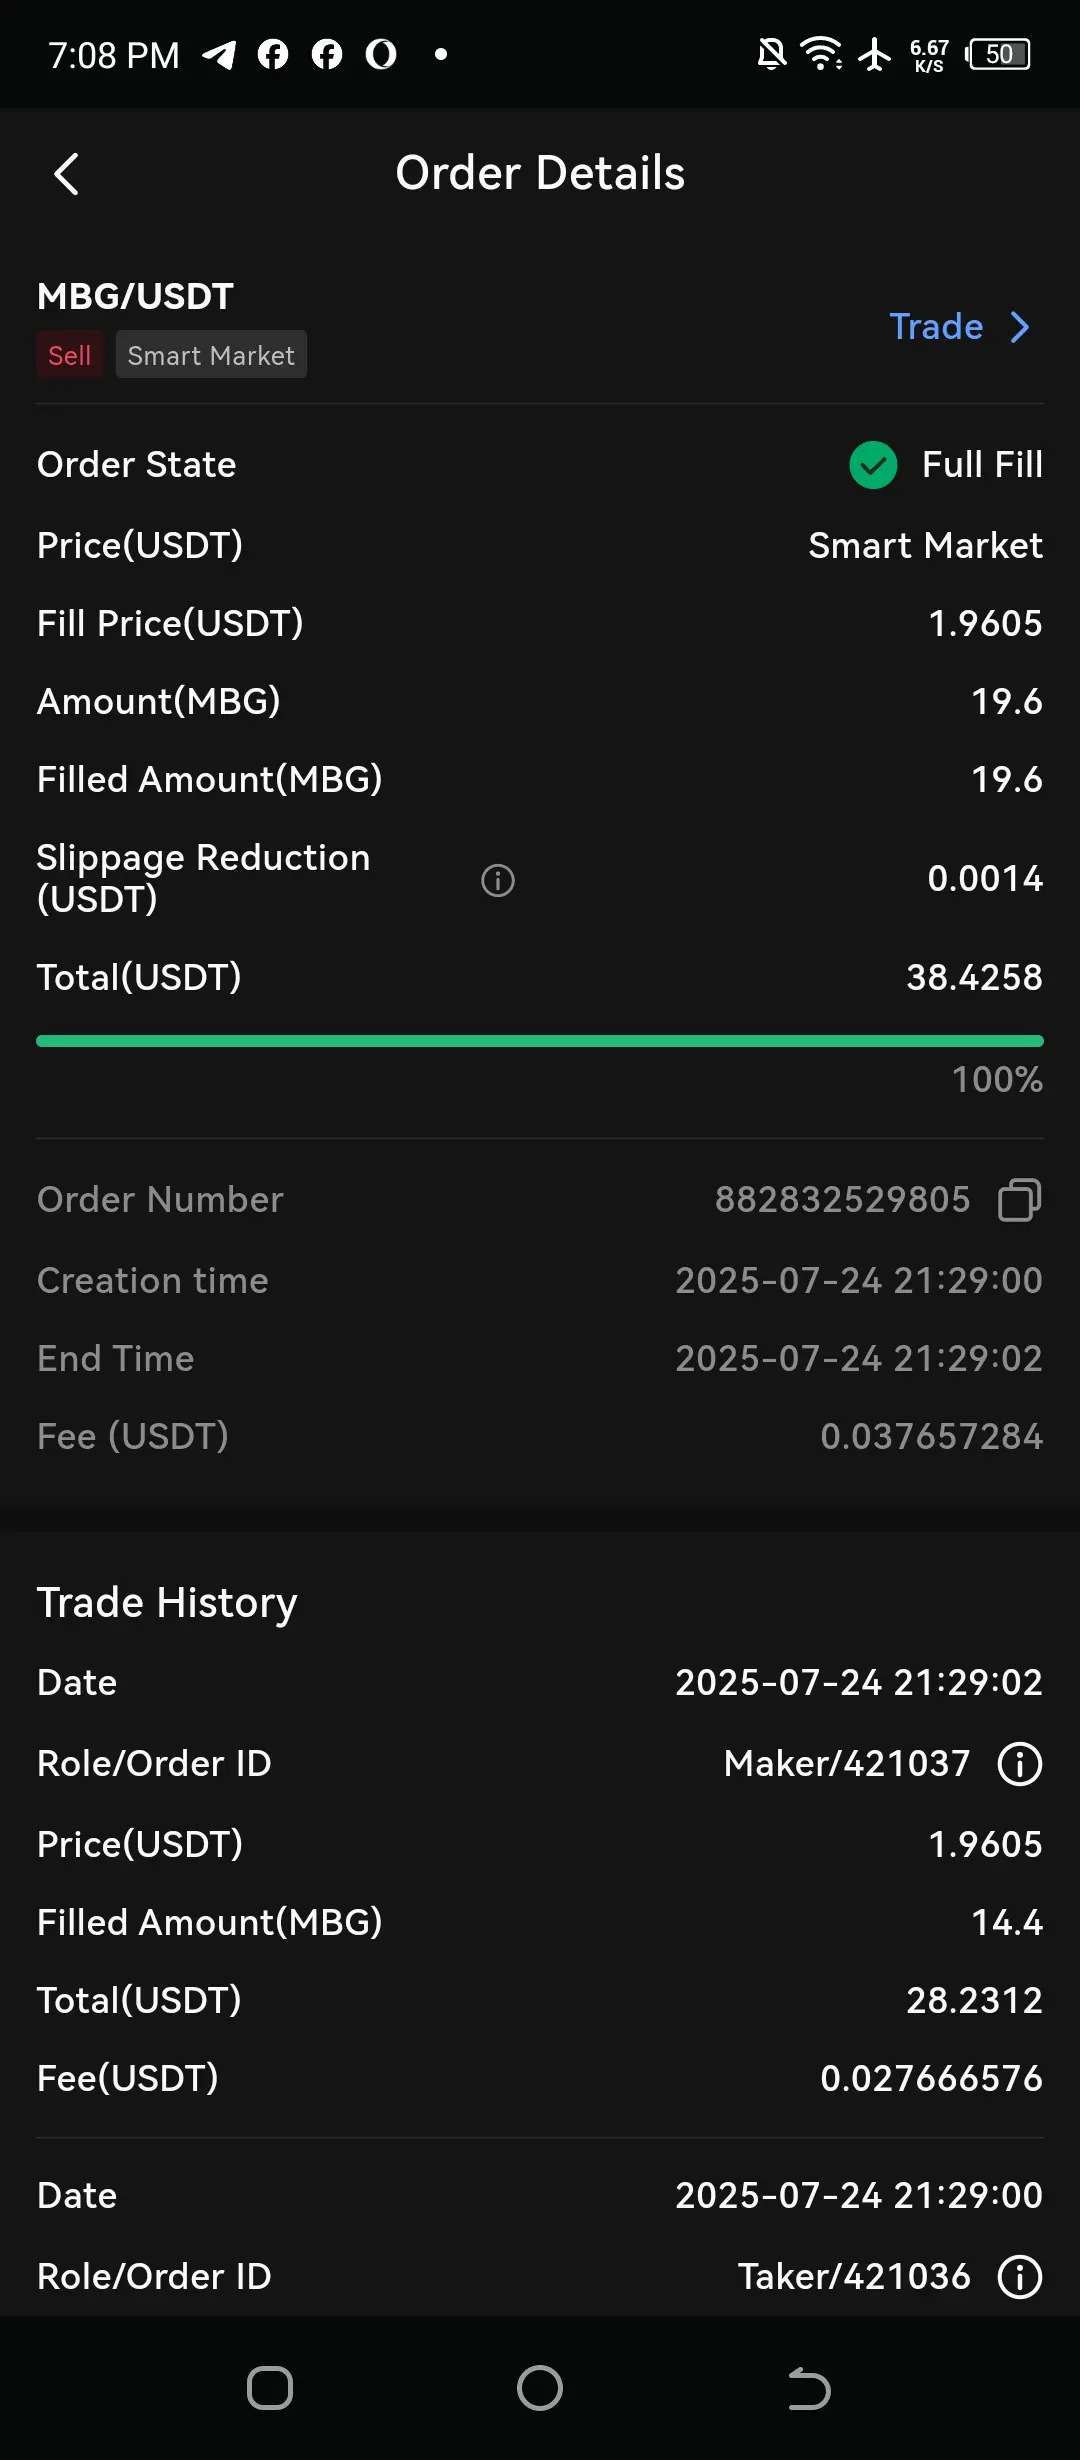Viewport: 1080px width, 2460px height.
Task: Tap the Telegram notification icon in status bar
Action: point(220,54)
